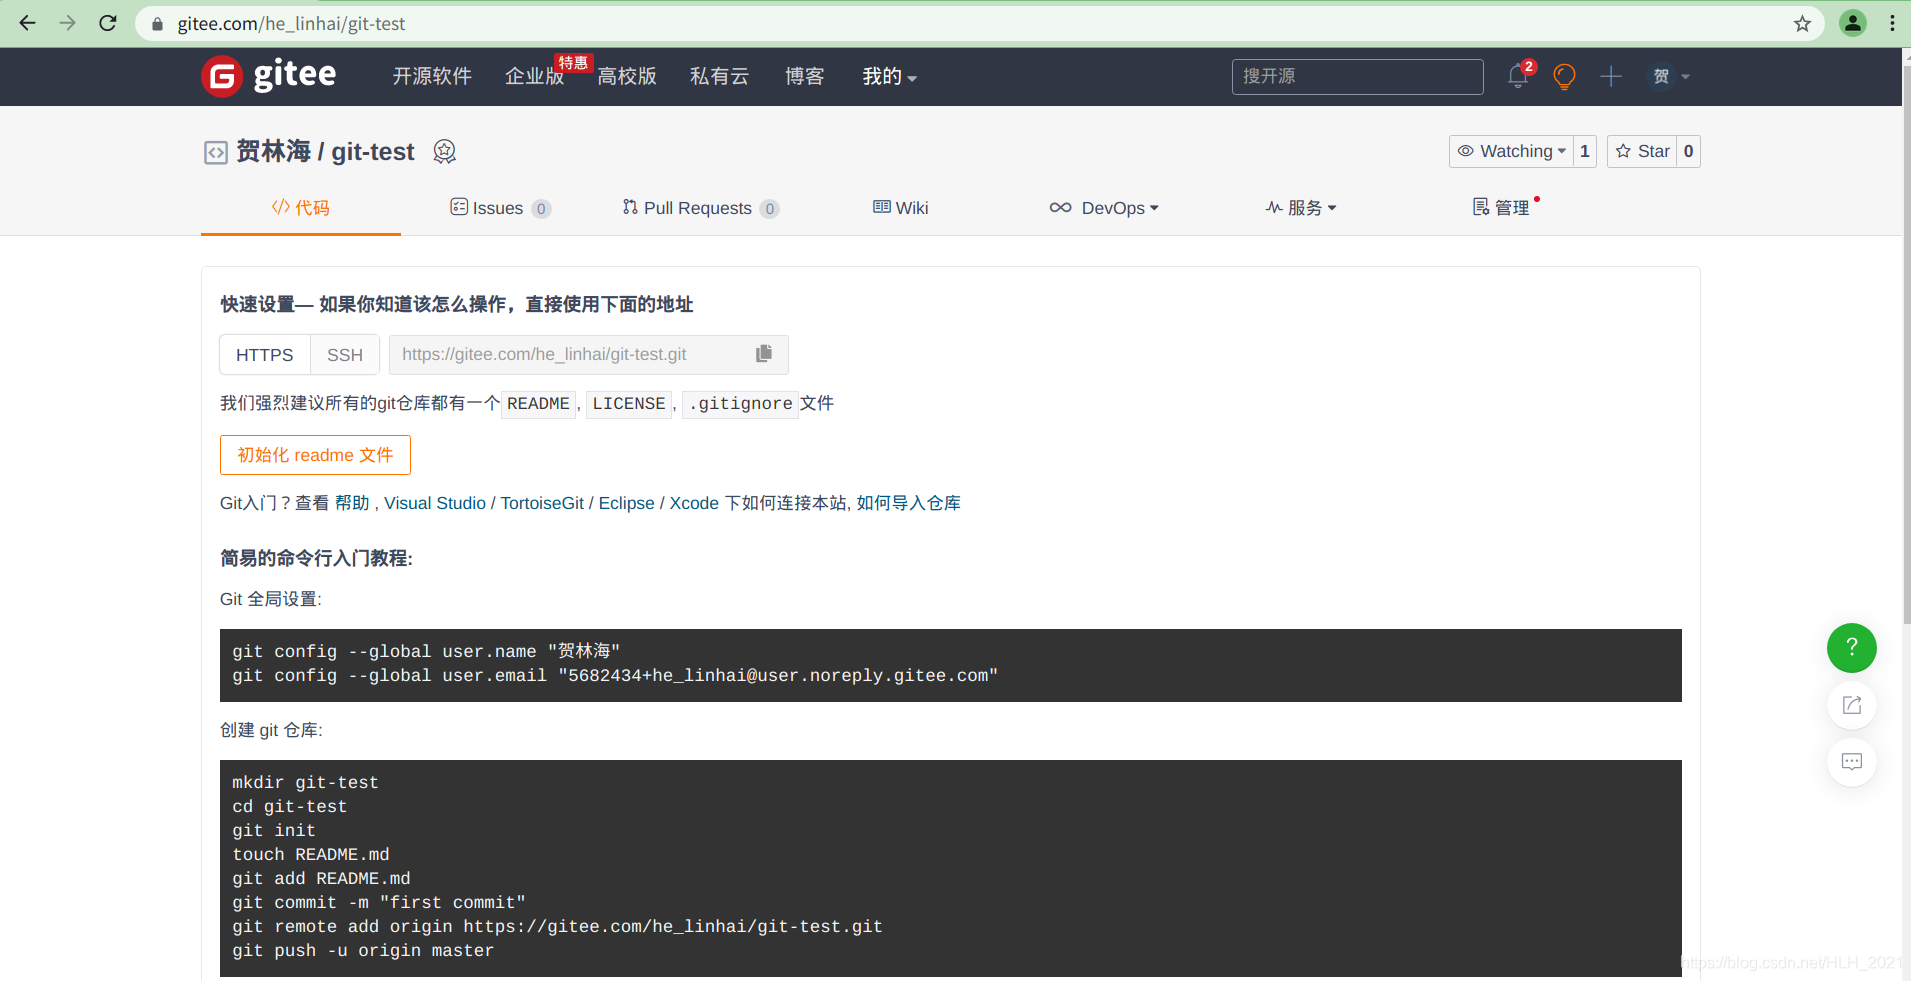The height and width of the screenshot is (981, 1911).
Task: Open the TortoiseGit link
Action: coord(542,503)
